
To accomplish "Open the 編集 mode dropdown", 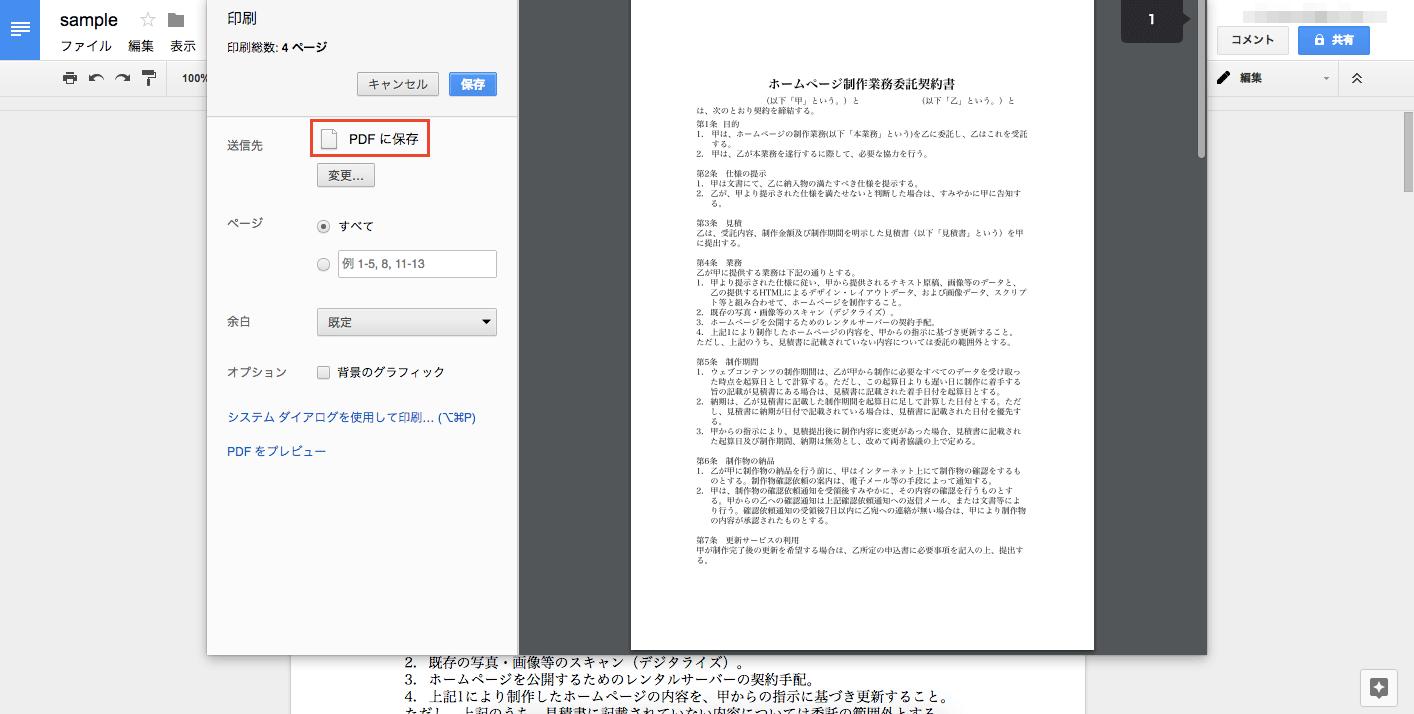I will click(x=1273, y=78).
